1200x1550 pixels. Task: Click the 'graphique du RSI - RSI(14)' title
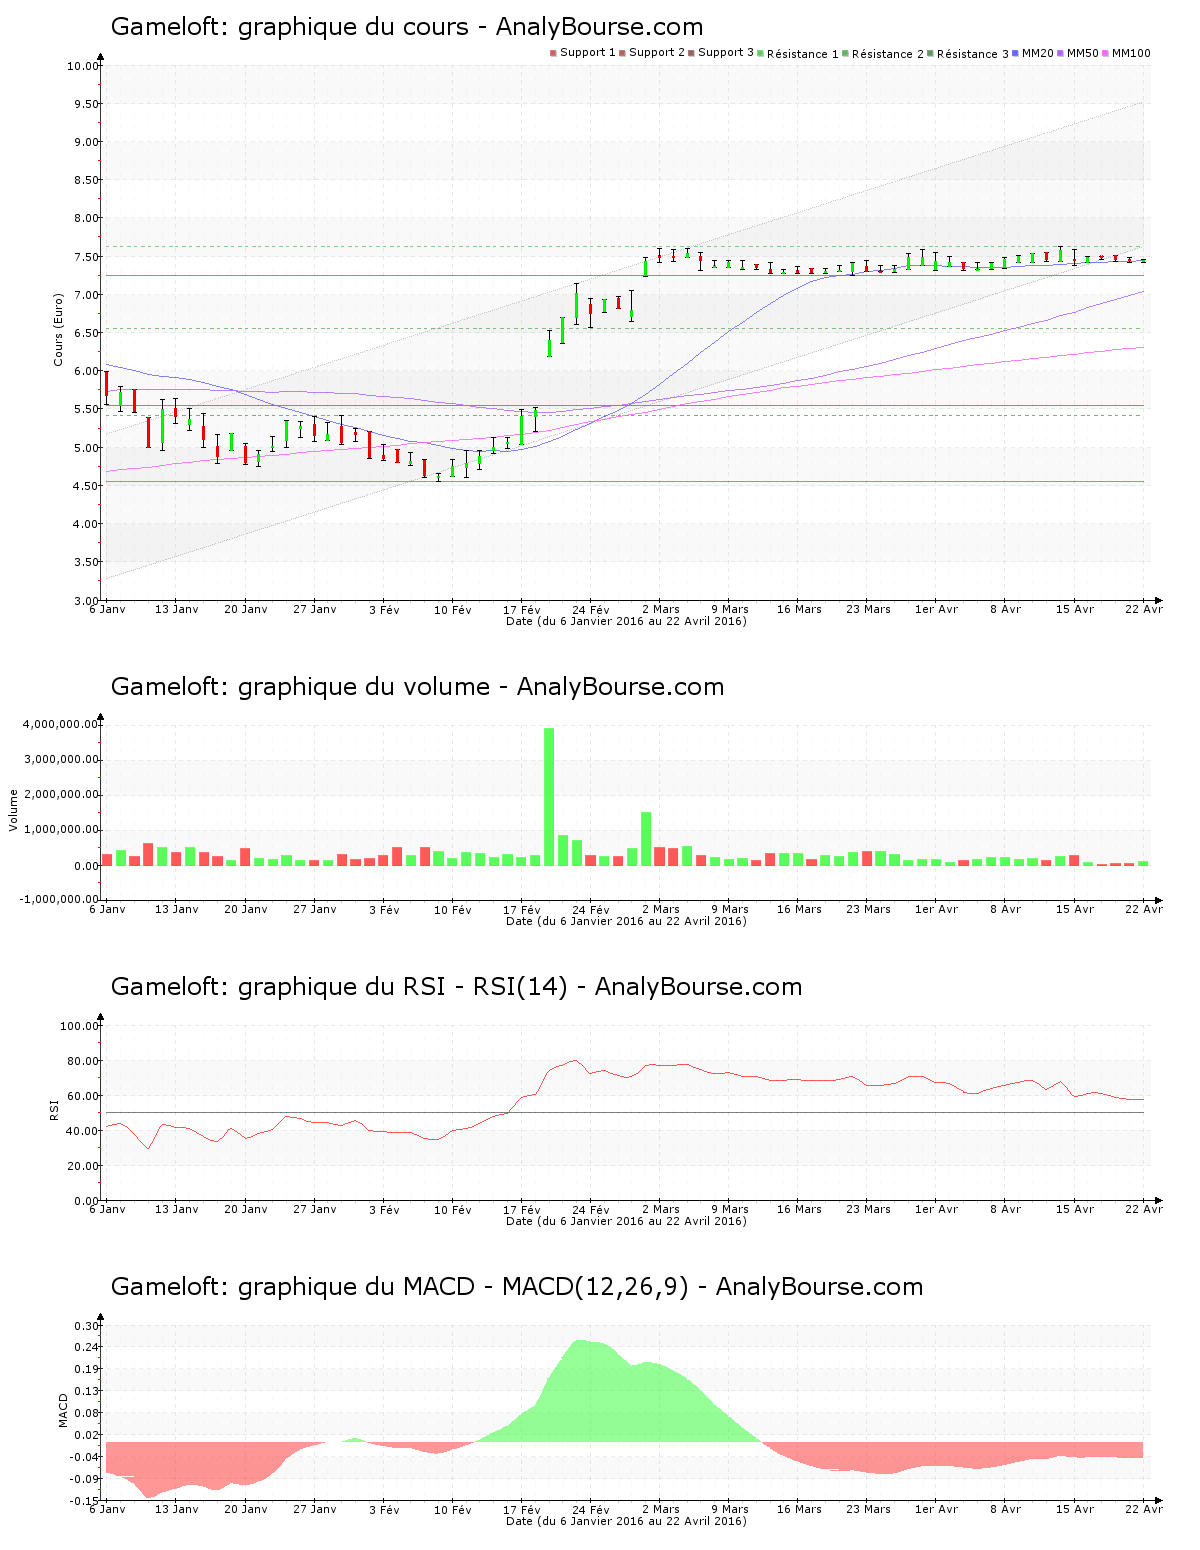[x=456, y=987]
